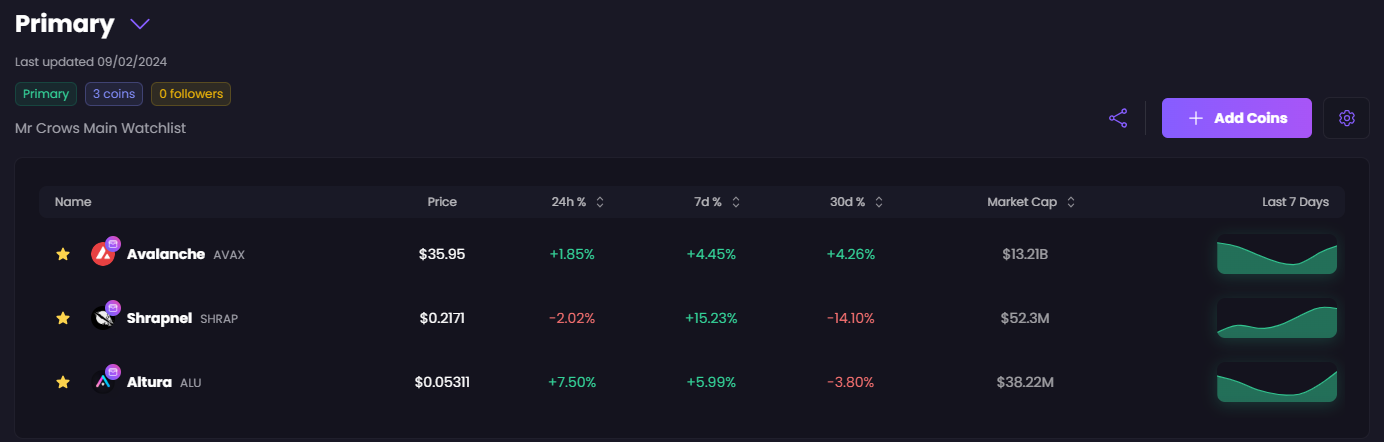Click the Shrapnel coin logo

coord(102,318)
